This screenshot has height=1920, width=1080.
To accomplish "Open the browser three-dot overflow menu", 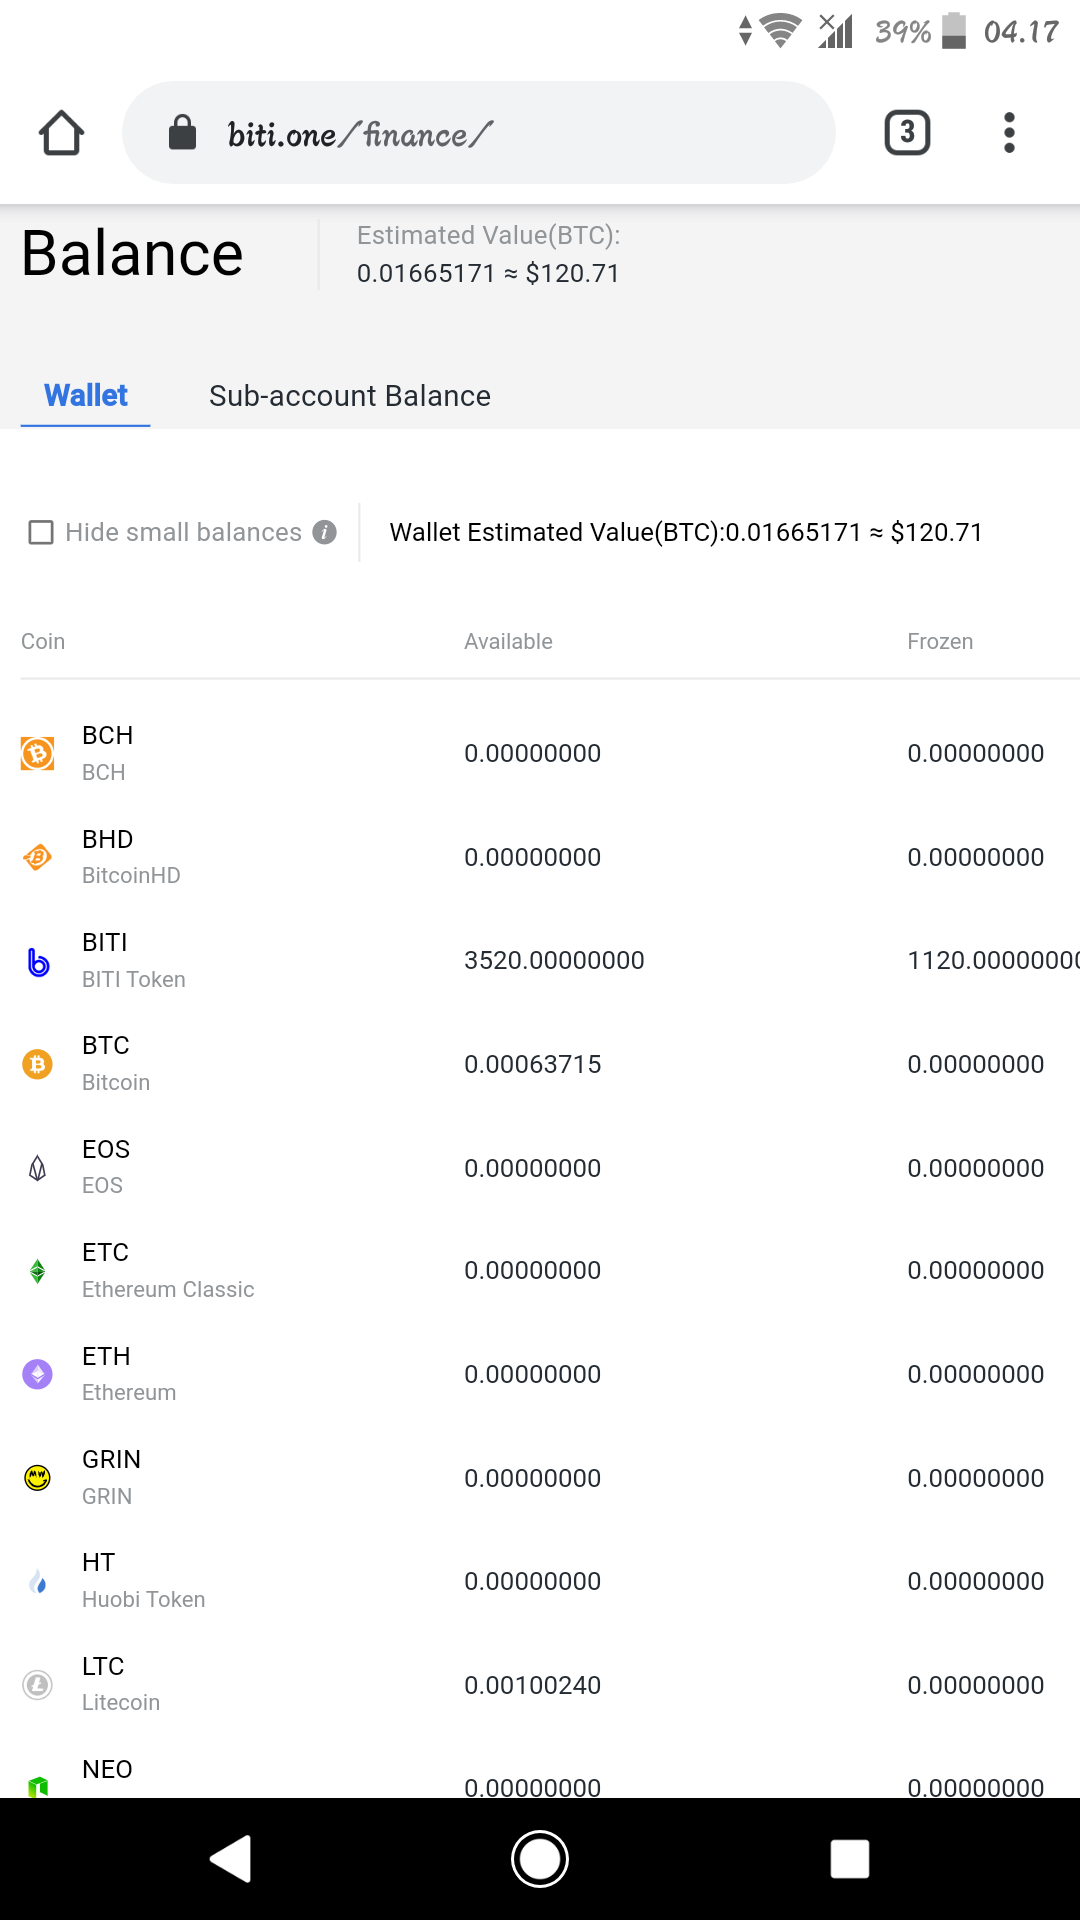I will pos(1009,133).
